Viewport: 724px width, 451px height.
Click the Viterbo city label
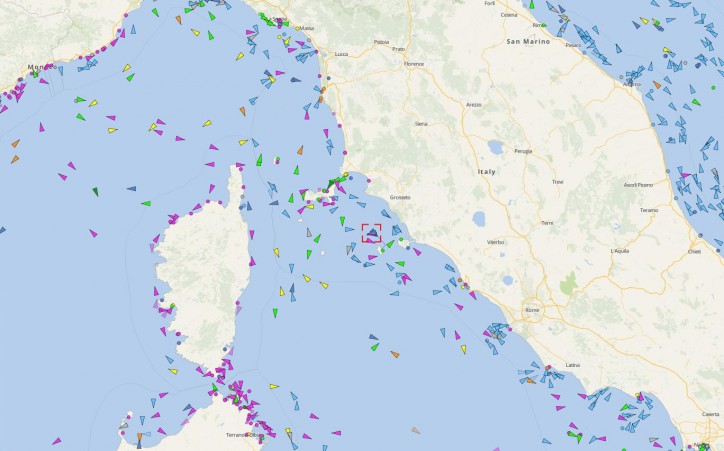click(x=495, y=242)
